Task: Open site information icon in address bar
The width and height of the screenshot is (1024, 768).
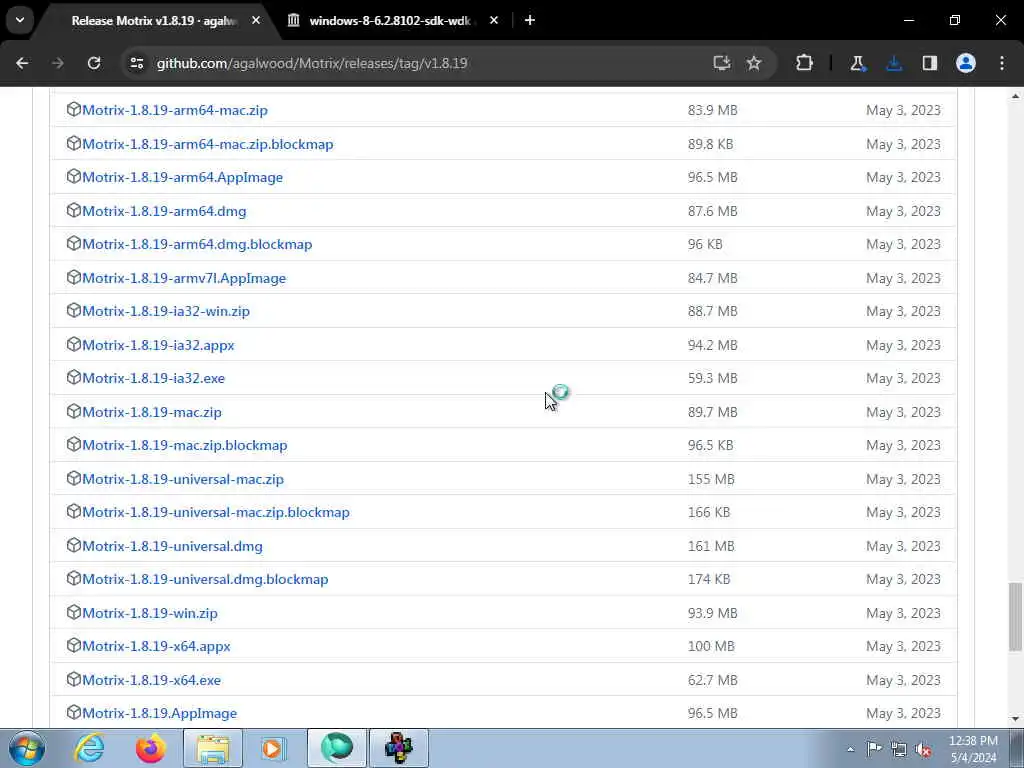Action: coord(136,63)
